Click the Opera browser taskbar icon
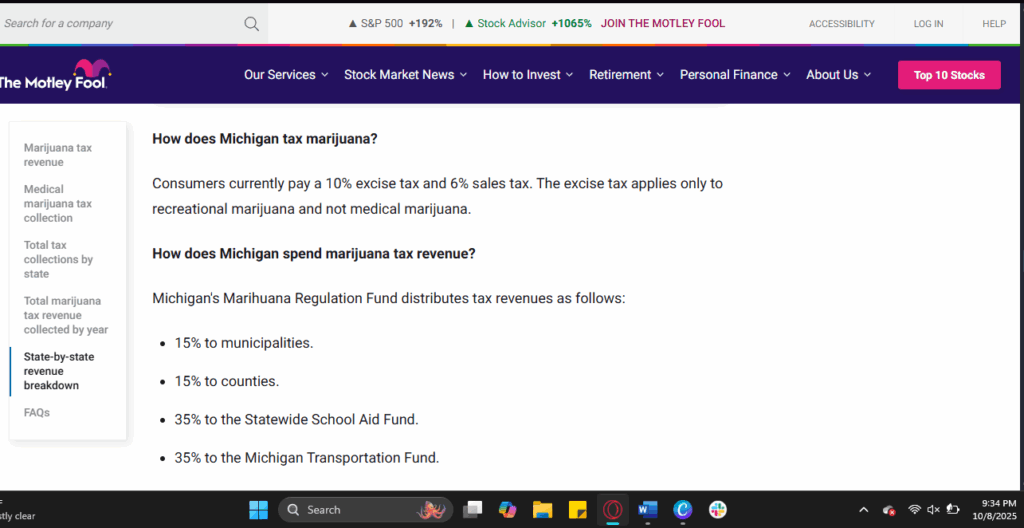Image resolution: width=1024 pixels, height=528 pixels. pos(613,510)
